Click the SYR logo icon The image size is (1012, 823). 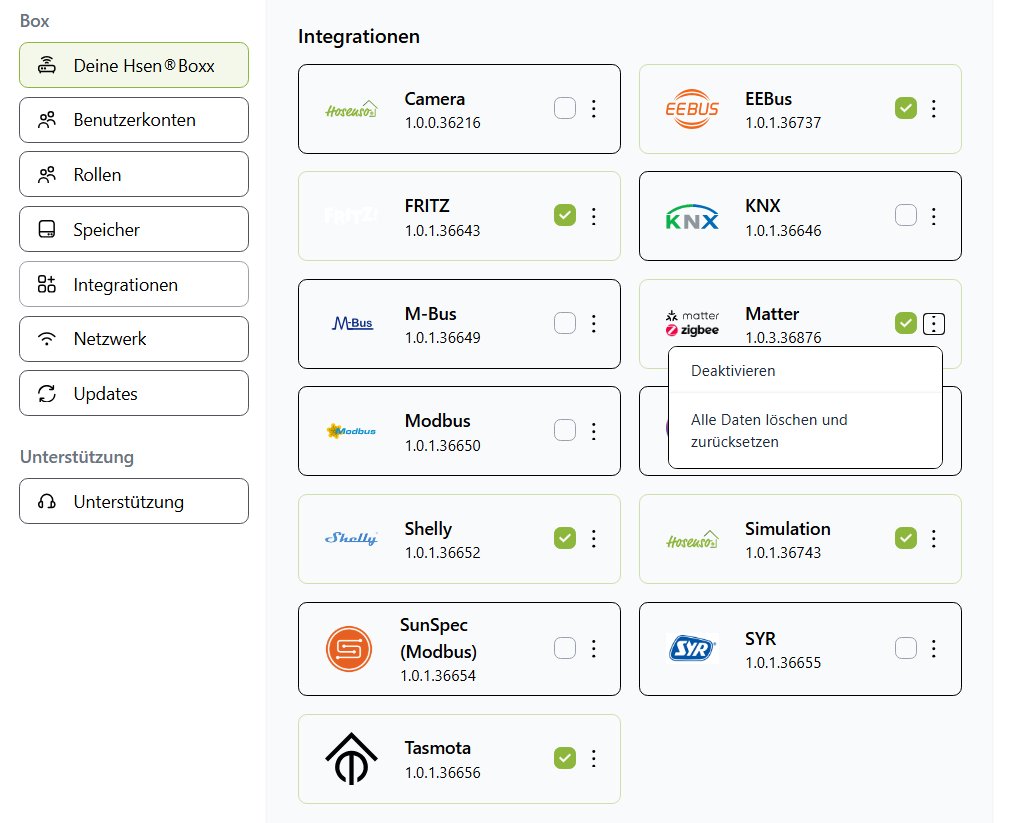click(692, 648)
